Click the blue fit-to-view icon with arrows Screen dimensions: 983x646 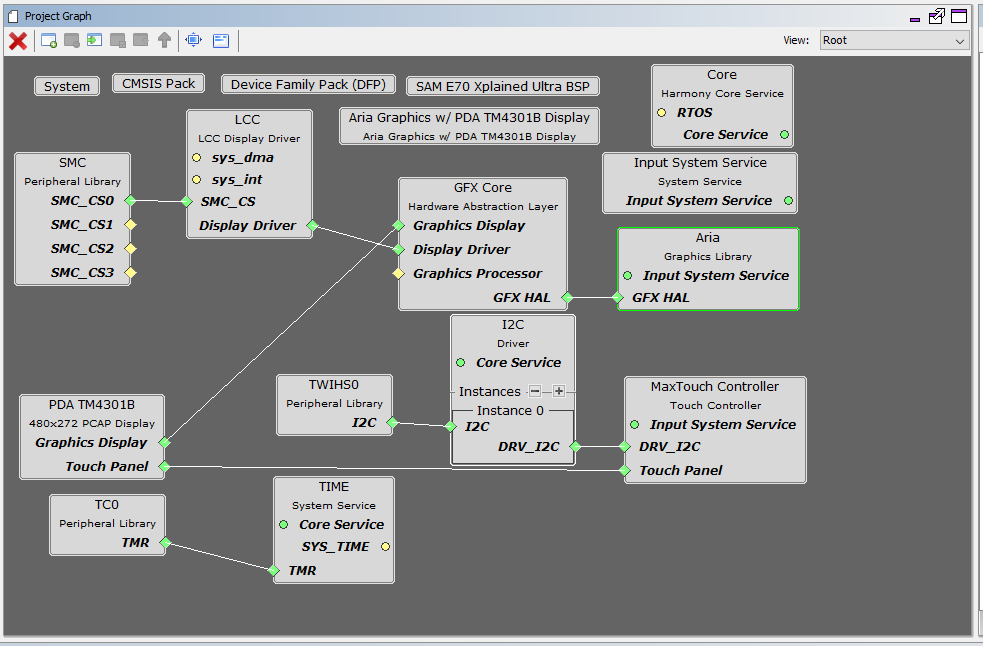[194, 41]
